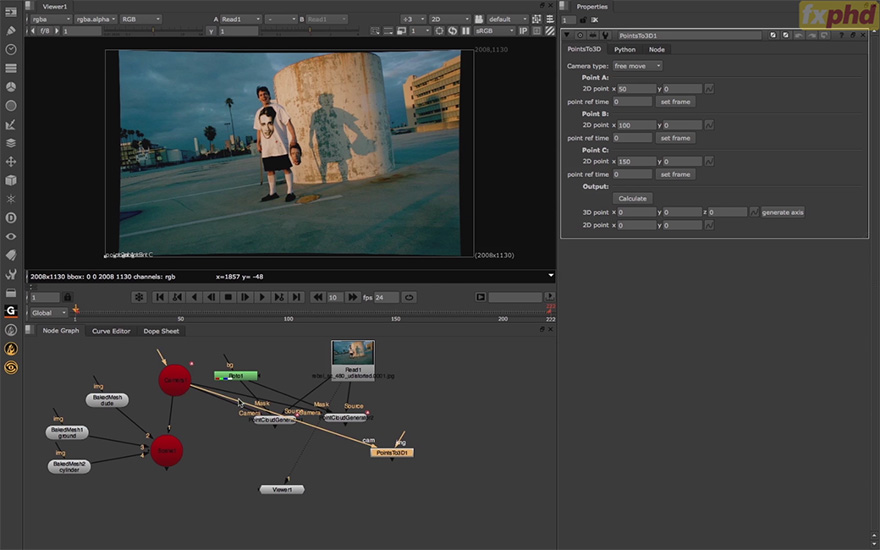This screenshot has width=880, height=550.
Task: Open the Particles toolbar menu
Action: [11, 199]
